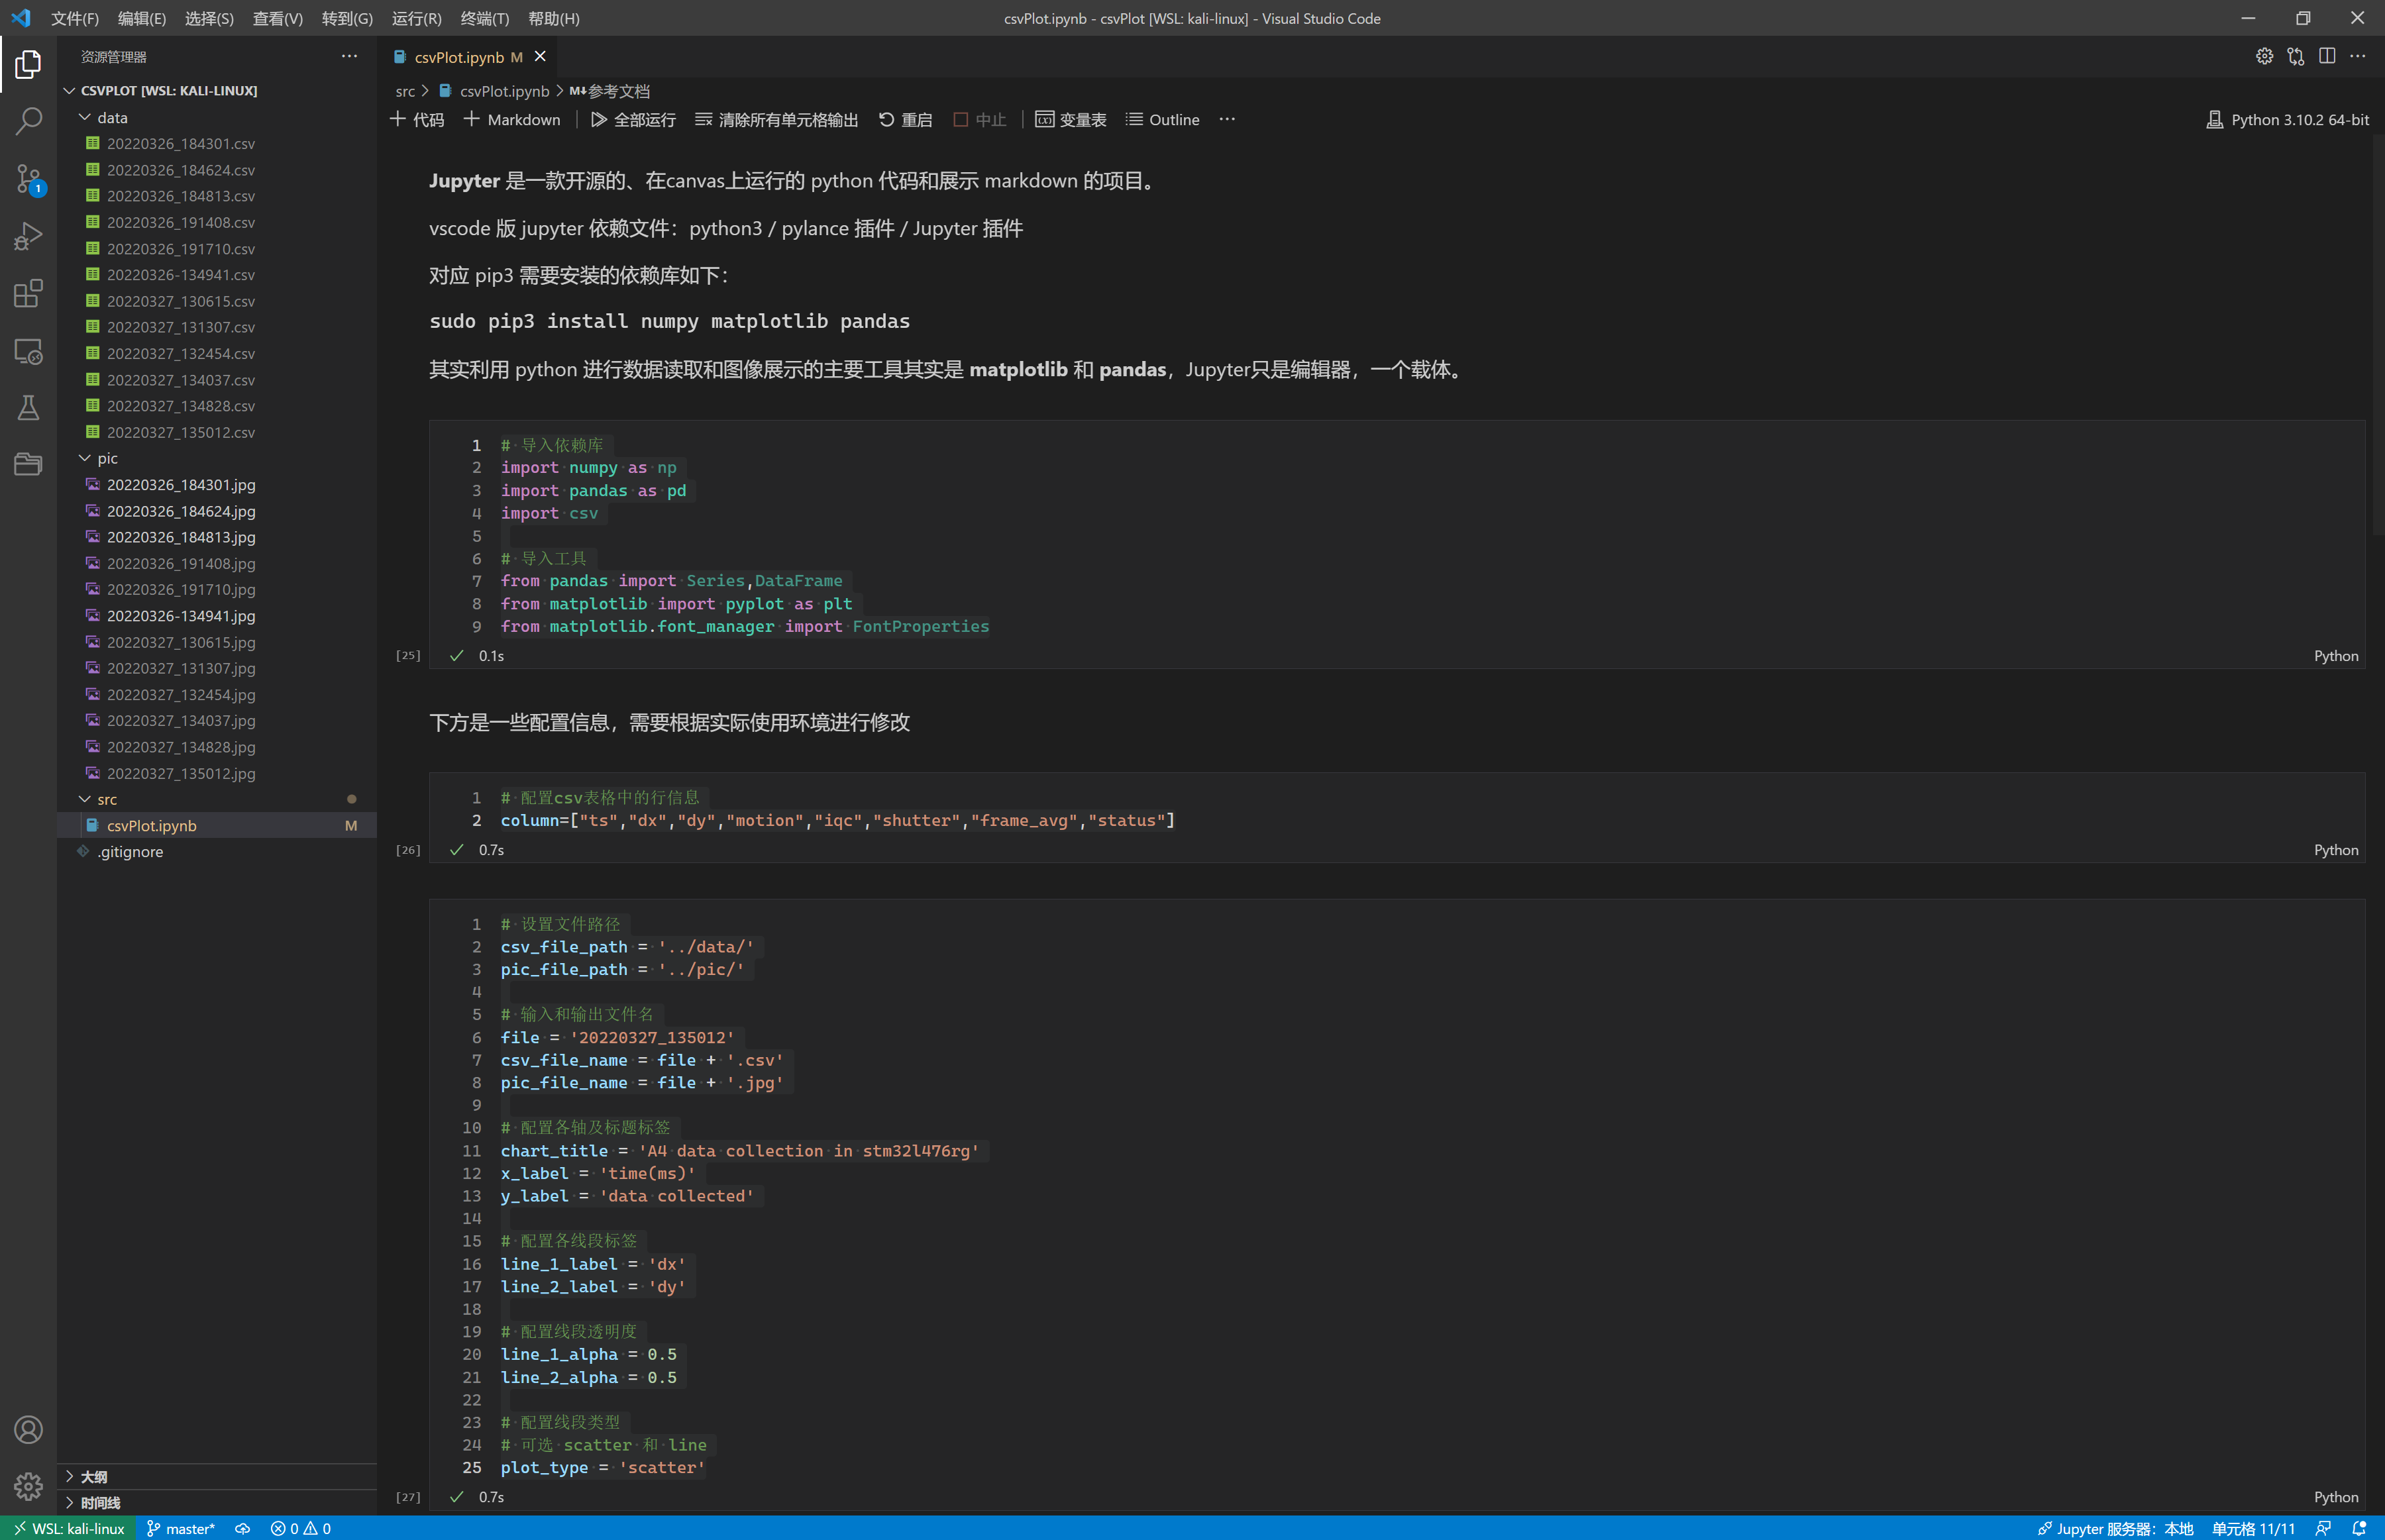Screen dimensions: 2385x1540
Task: Clear all cell outputs (清除所有单元格输出)
Action: click(777, 120)
